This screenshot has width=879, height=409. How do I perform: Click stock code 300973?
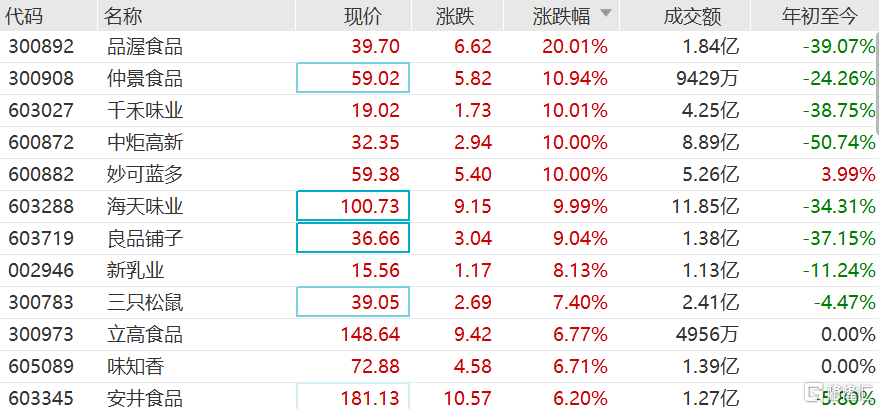[x=41, y=335]
